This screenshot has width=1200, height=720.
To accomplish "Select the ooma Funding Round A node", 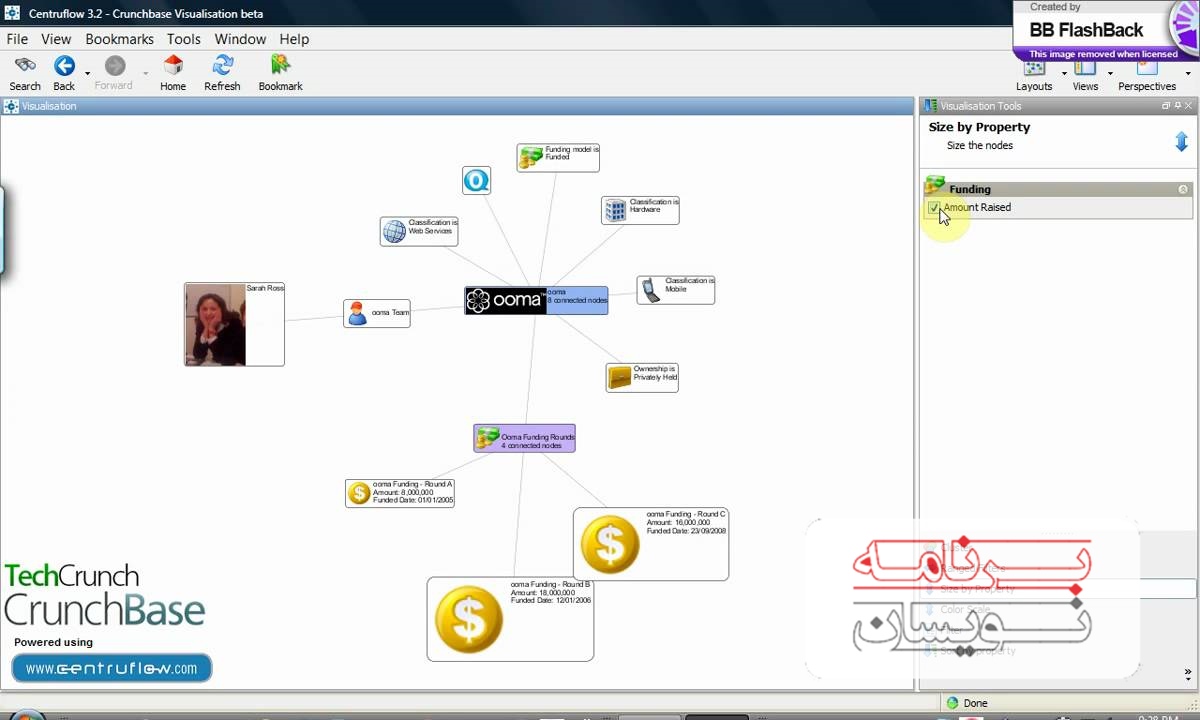I will 400,493.
